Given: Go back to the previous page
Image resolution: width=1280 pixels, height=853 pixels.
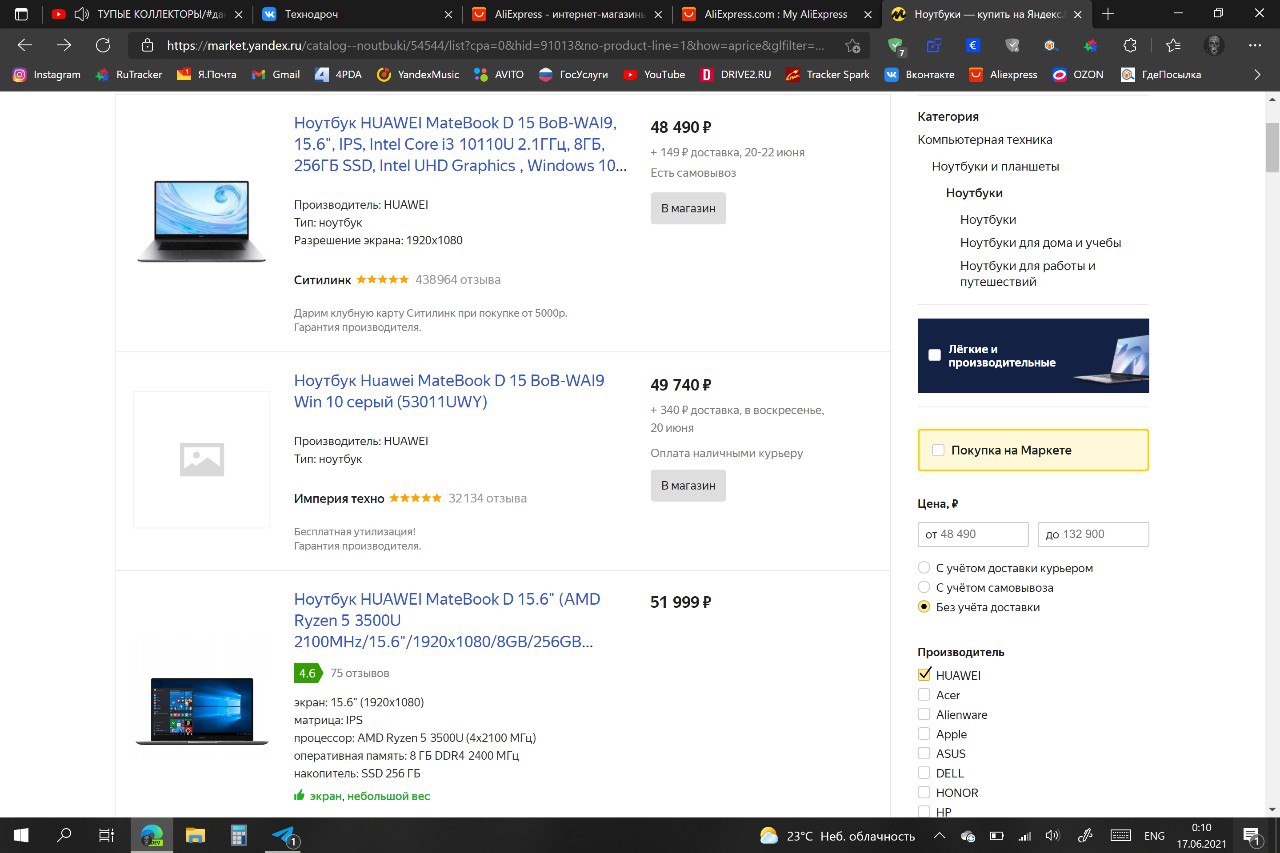Looking at the screenshot, I should pyautogui.click(x=25, y=45).
